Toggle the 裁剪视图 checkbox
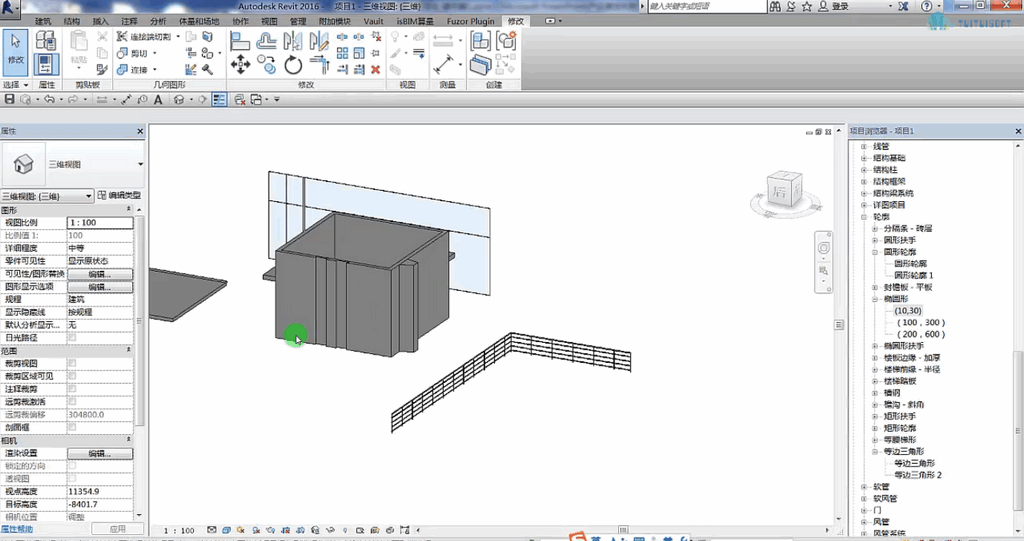The height and width of the screenshot is (541, 1024). pyautogui.click(x=72, y=363)
